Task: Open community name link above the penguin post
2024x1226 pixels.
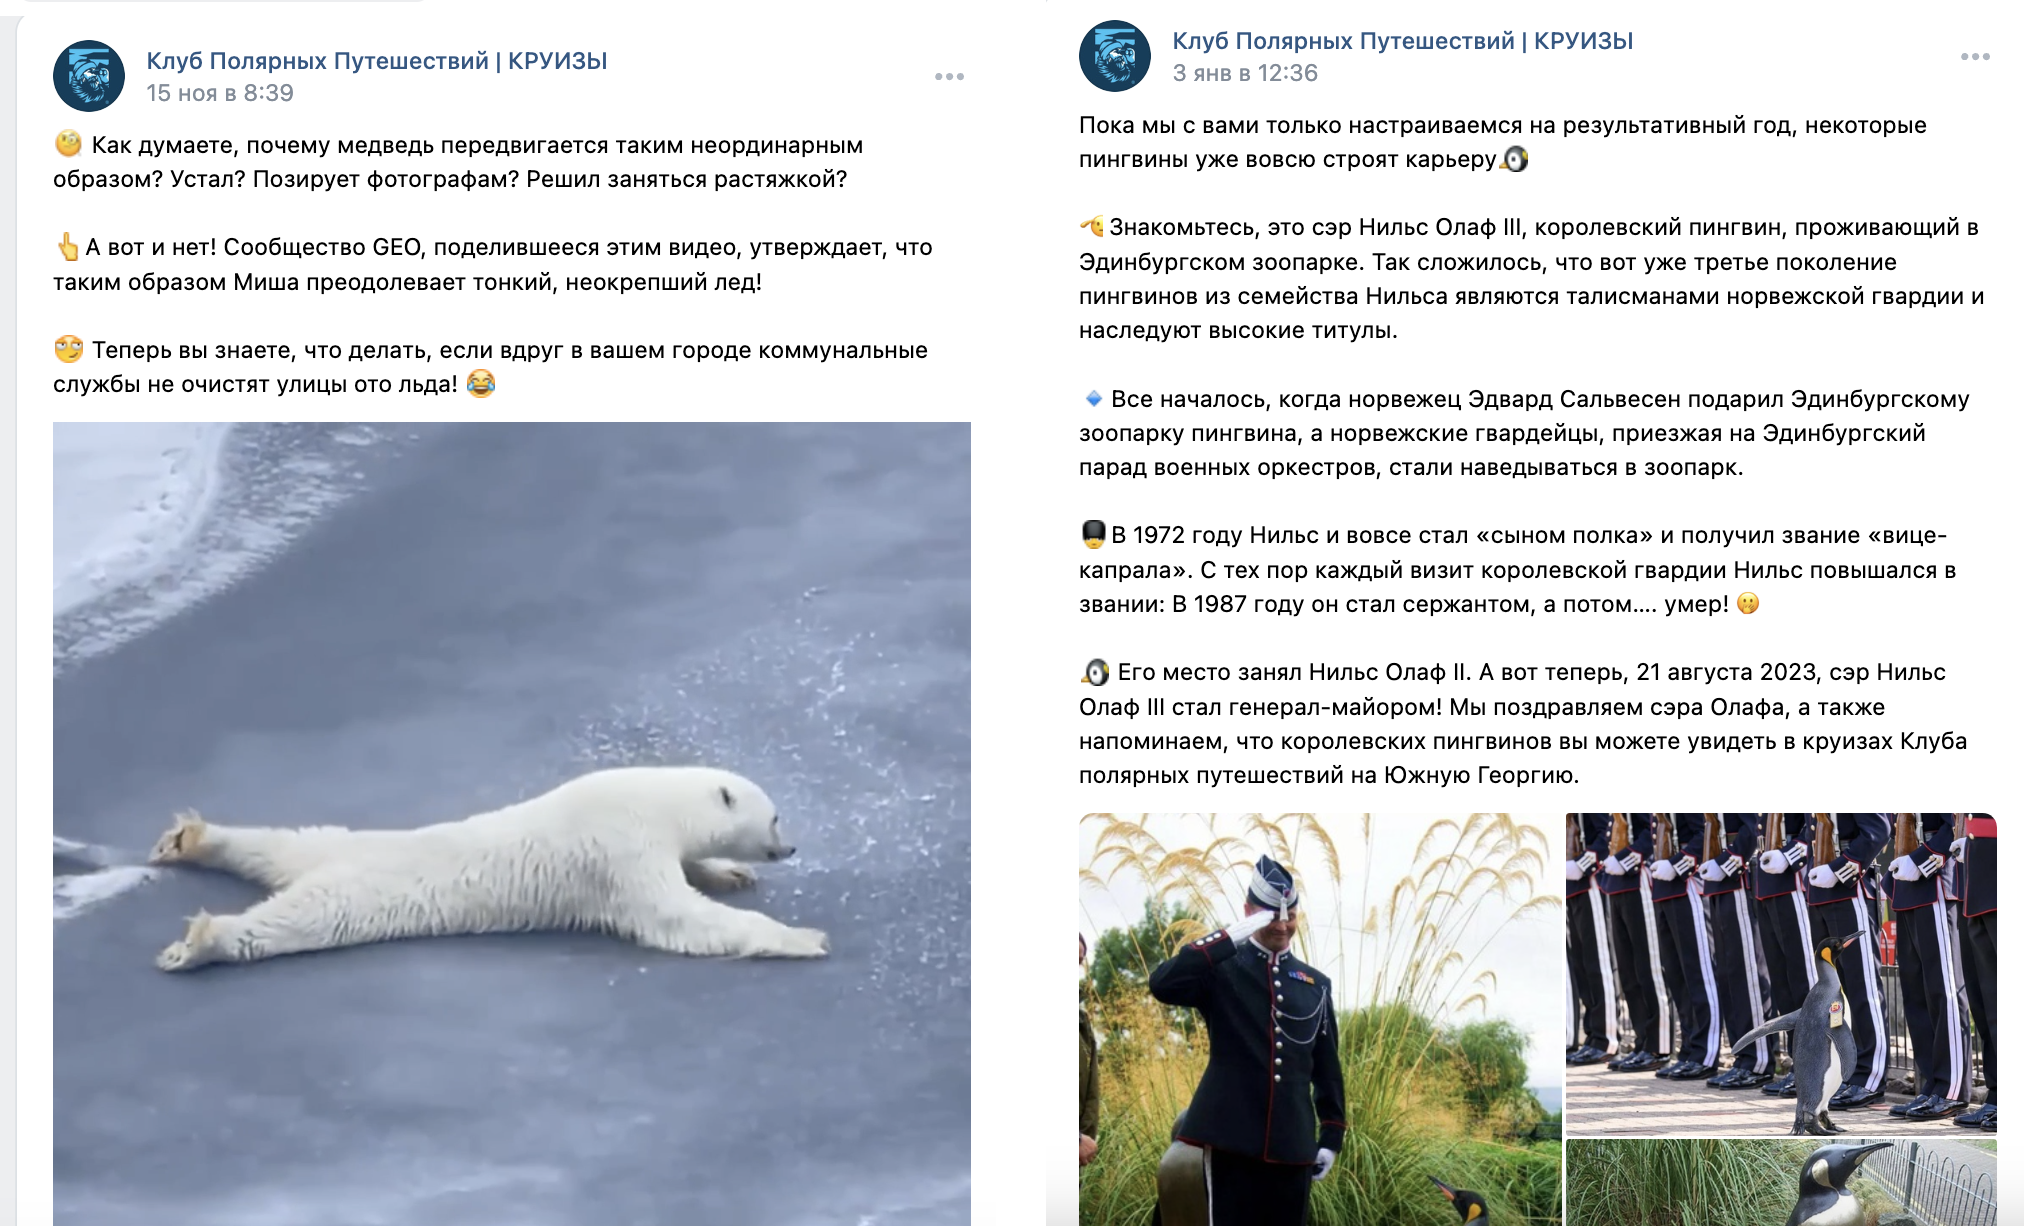Action: pyautogui.click(x=1403, y=41)
